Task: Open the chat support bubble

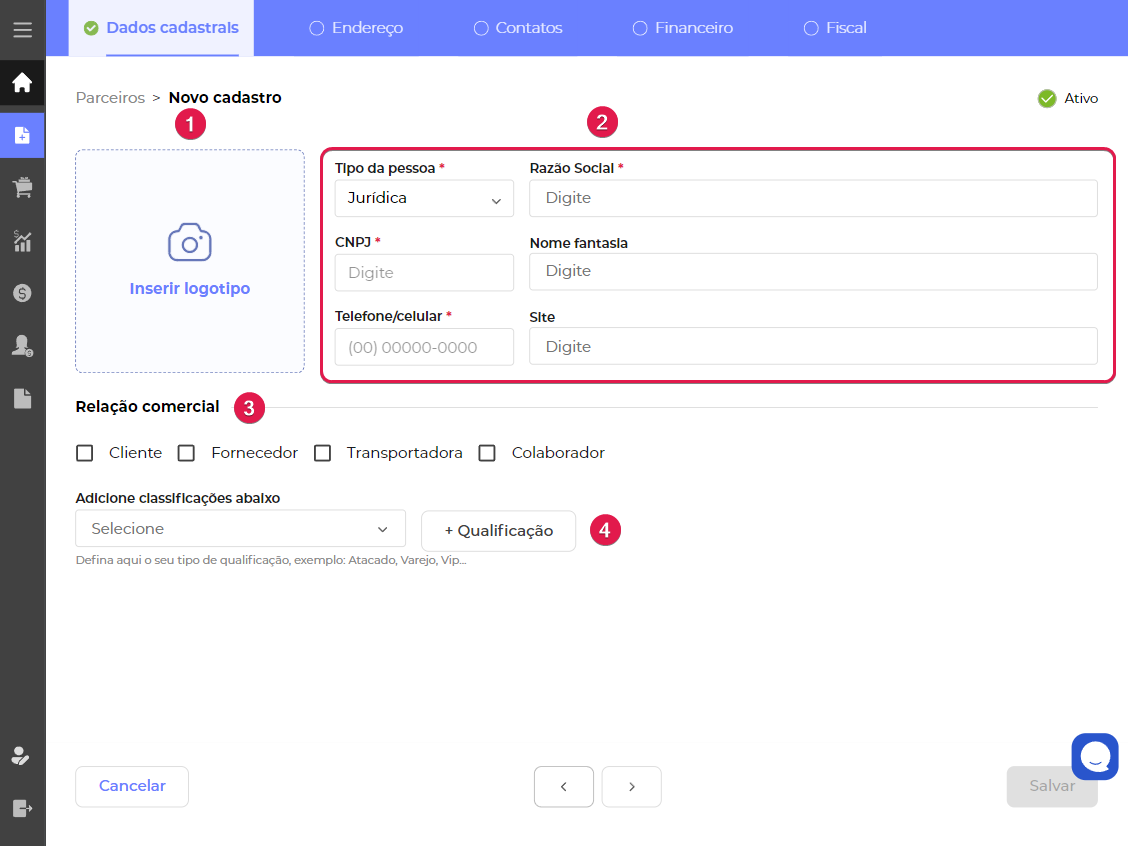Action: tap(1094, 757)
